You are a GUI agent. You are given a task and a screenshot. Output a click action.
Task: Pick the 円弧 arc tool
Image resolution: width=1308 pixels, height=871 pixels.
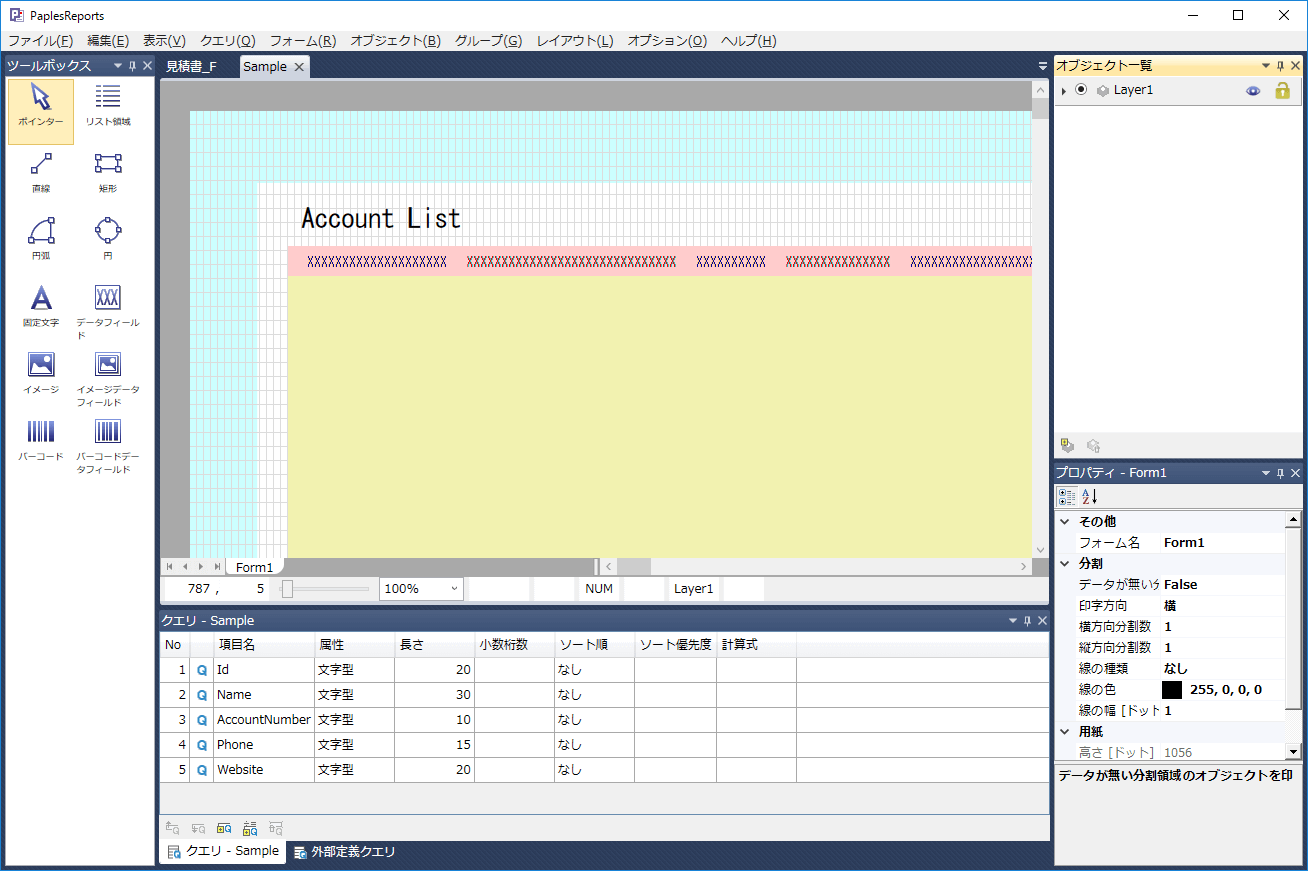(x=41, y=239)
